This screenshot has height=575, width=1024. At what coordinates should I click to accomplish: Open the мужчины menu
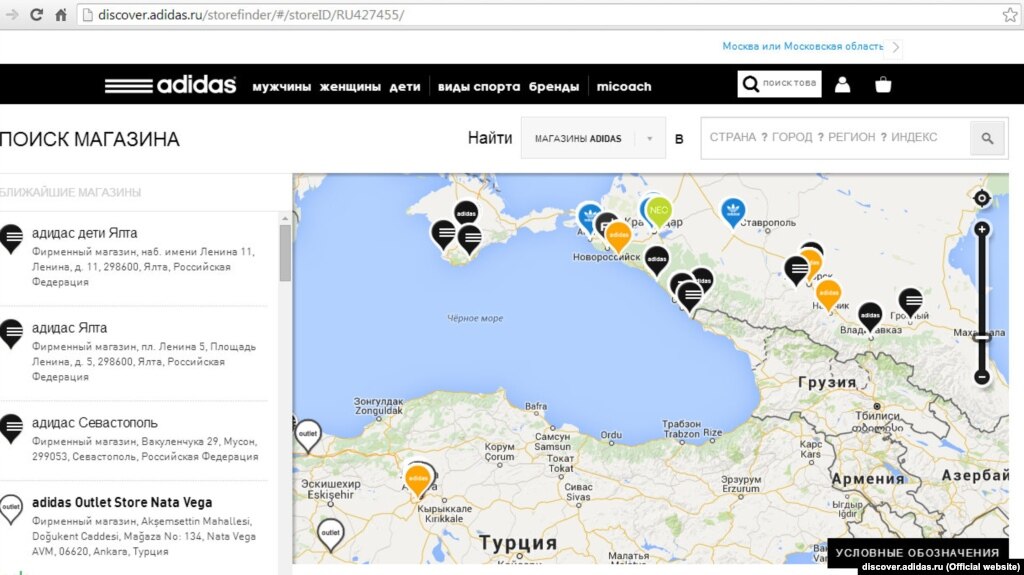pos(281,86)
